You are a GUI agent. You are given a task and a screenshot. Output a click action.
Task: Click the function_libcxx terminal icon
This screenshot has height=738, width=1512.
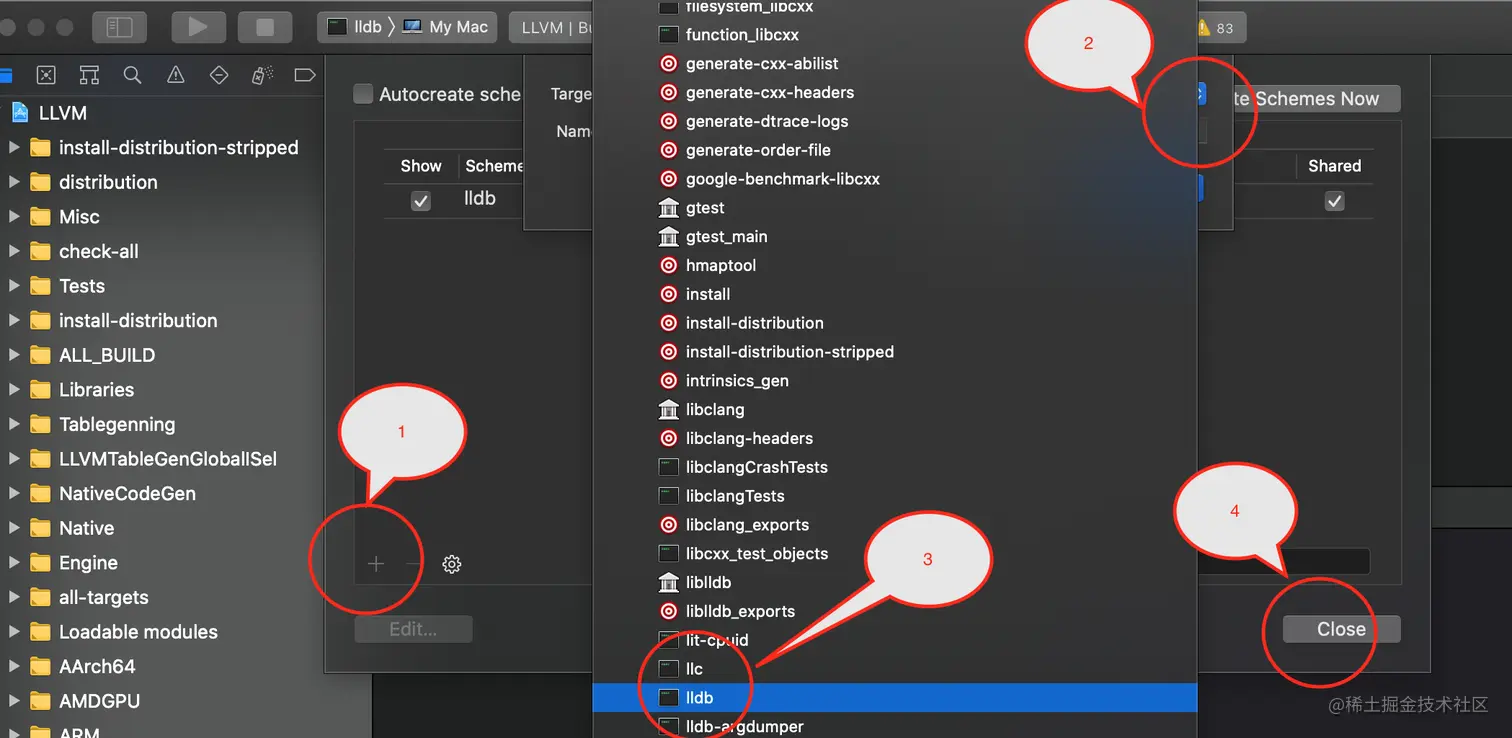click(x=669, y=34)
